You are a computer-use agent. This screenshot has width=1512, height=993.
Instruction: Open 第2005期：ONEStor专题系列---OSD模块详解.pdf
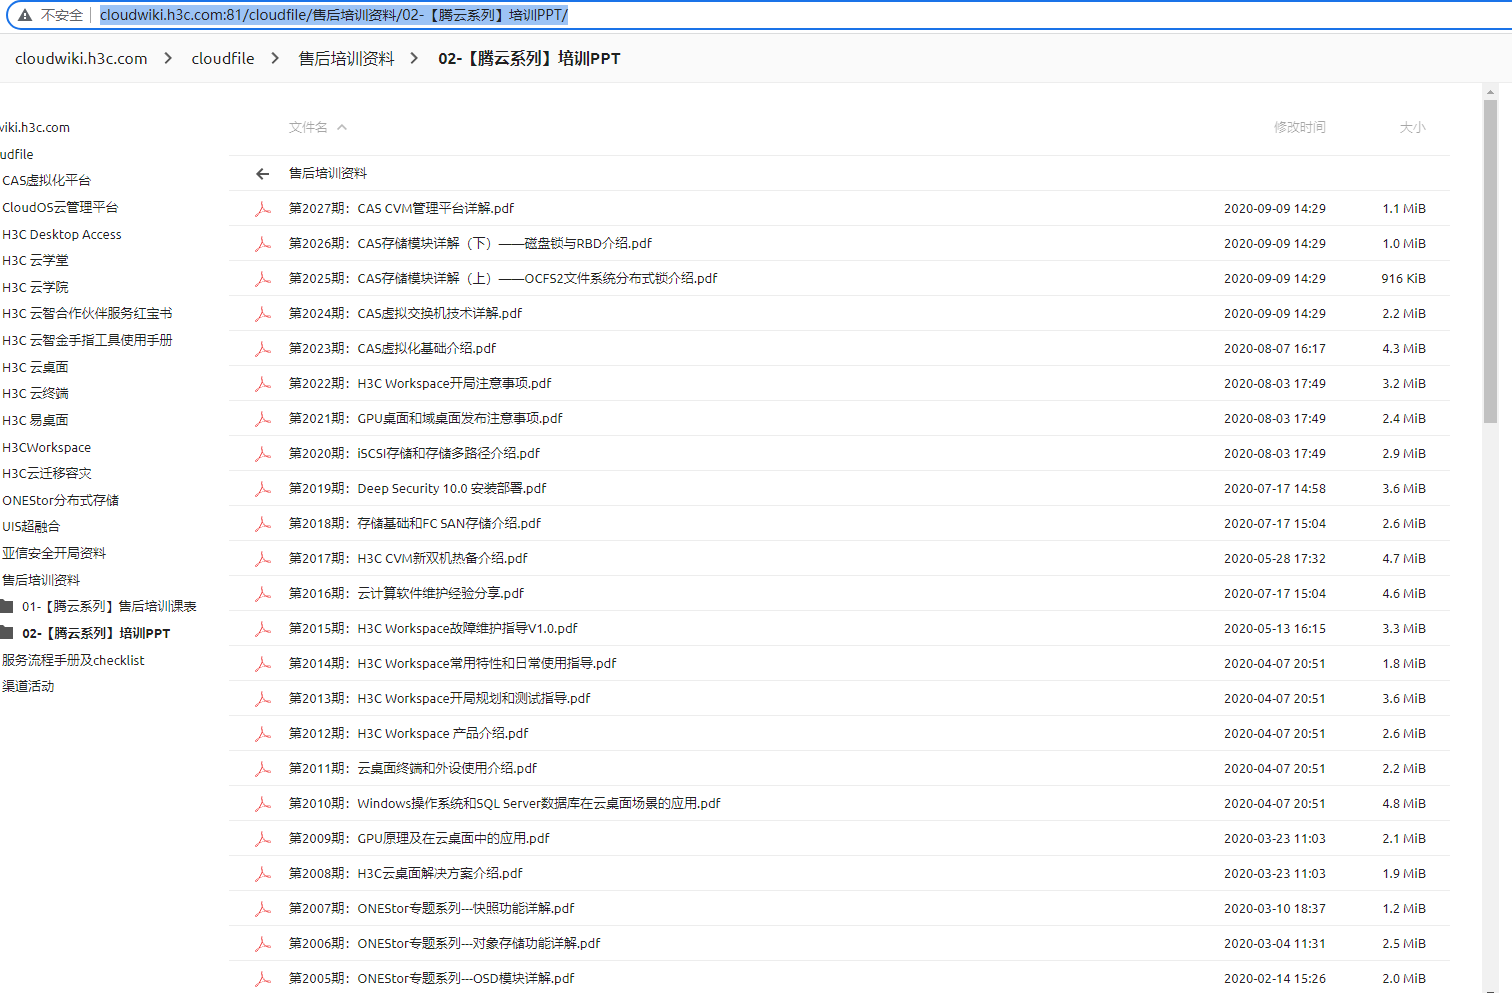click(431, 979)
